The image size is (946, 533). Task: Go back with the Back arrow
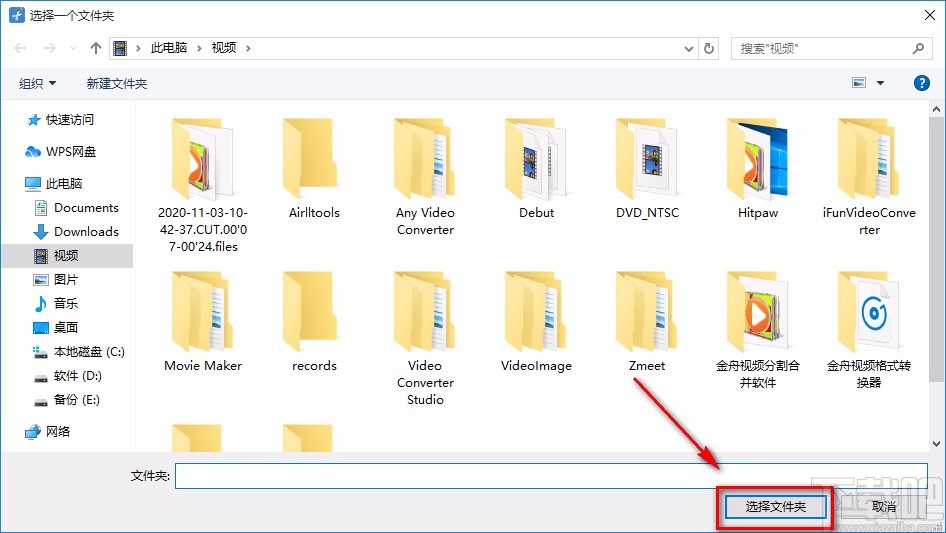point(20,48)
